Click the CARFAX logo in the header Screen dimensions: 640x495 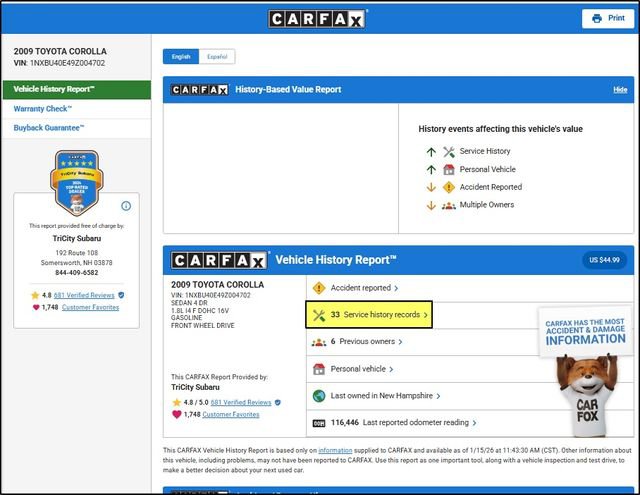[x=319, y=18]
